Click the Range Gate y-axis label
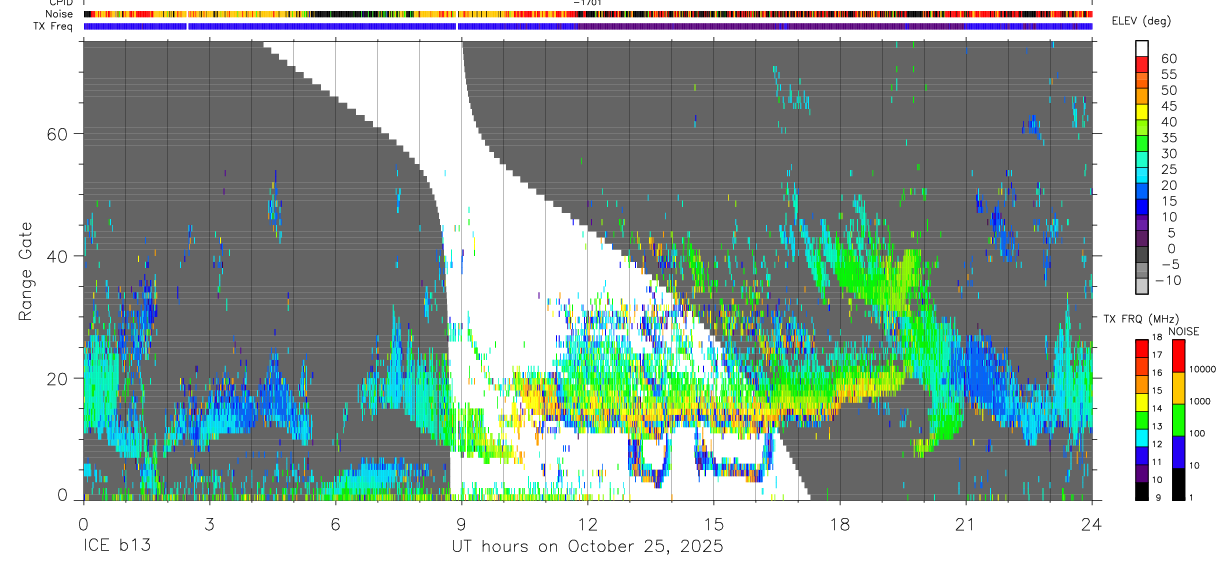Image resolution: width=1228 pixels, height=567 pixels. pyautogui.click(x=26, y=270)
